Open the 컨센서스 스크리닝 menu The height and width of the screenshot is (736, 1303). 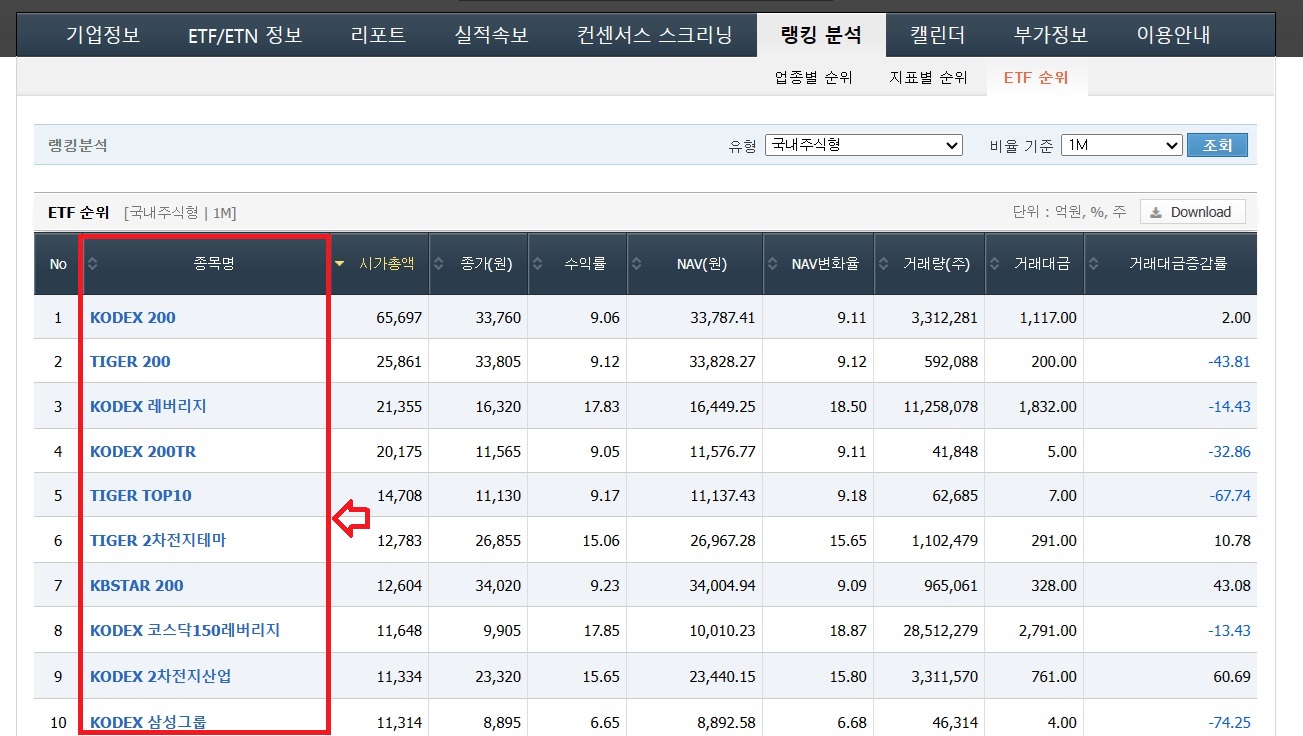654,35
